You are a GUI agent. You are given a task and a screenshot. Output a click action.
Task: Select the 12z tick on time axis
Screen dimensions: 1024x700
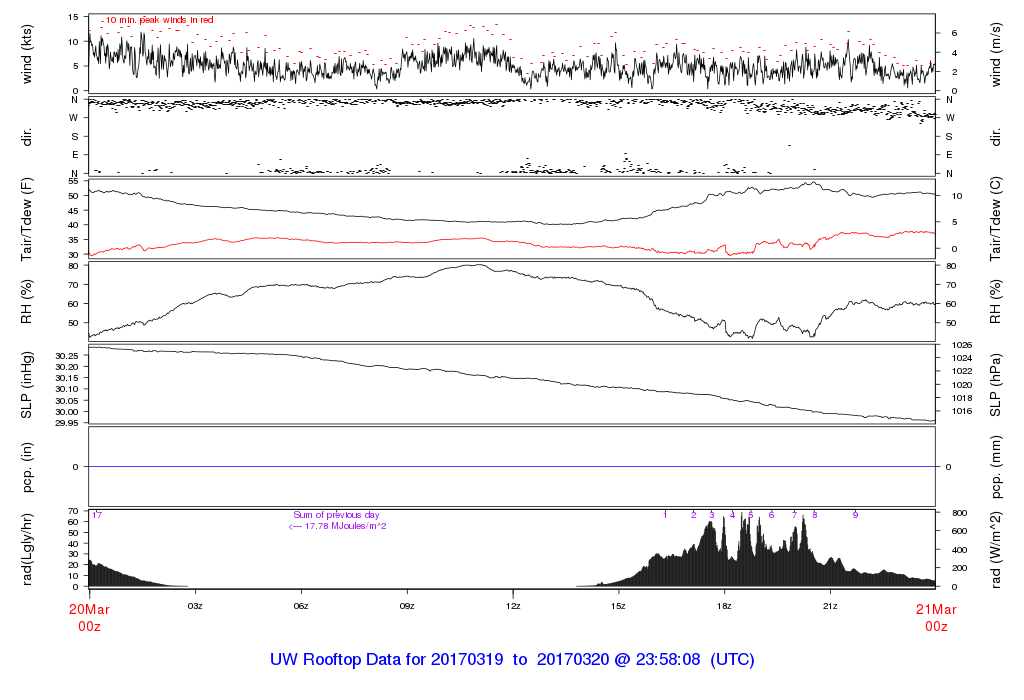point(513,606)
